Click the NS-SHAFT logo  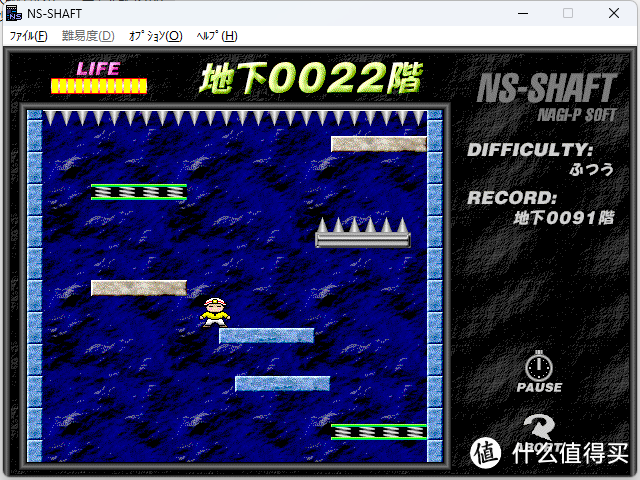547,88
